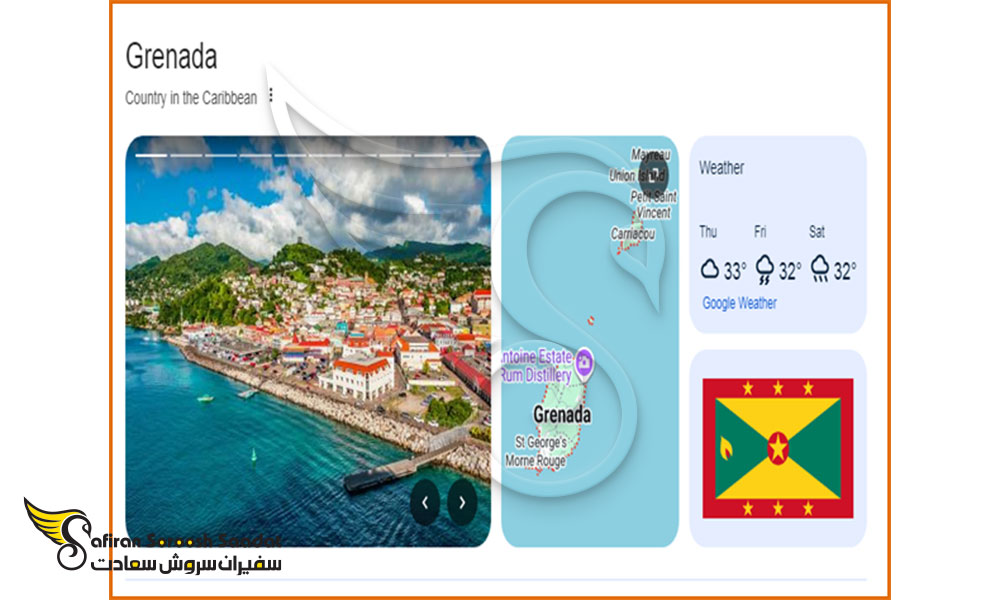Open the Google Weather link
Image resolution: width=1000 pixels, height=600 pixels.
[x=740, y=304]
